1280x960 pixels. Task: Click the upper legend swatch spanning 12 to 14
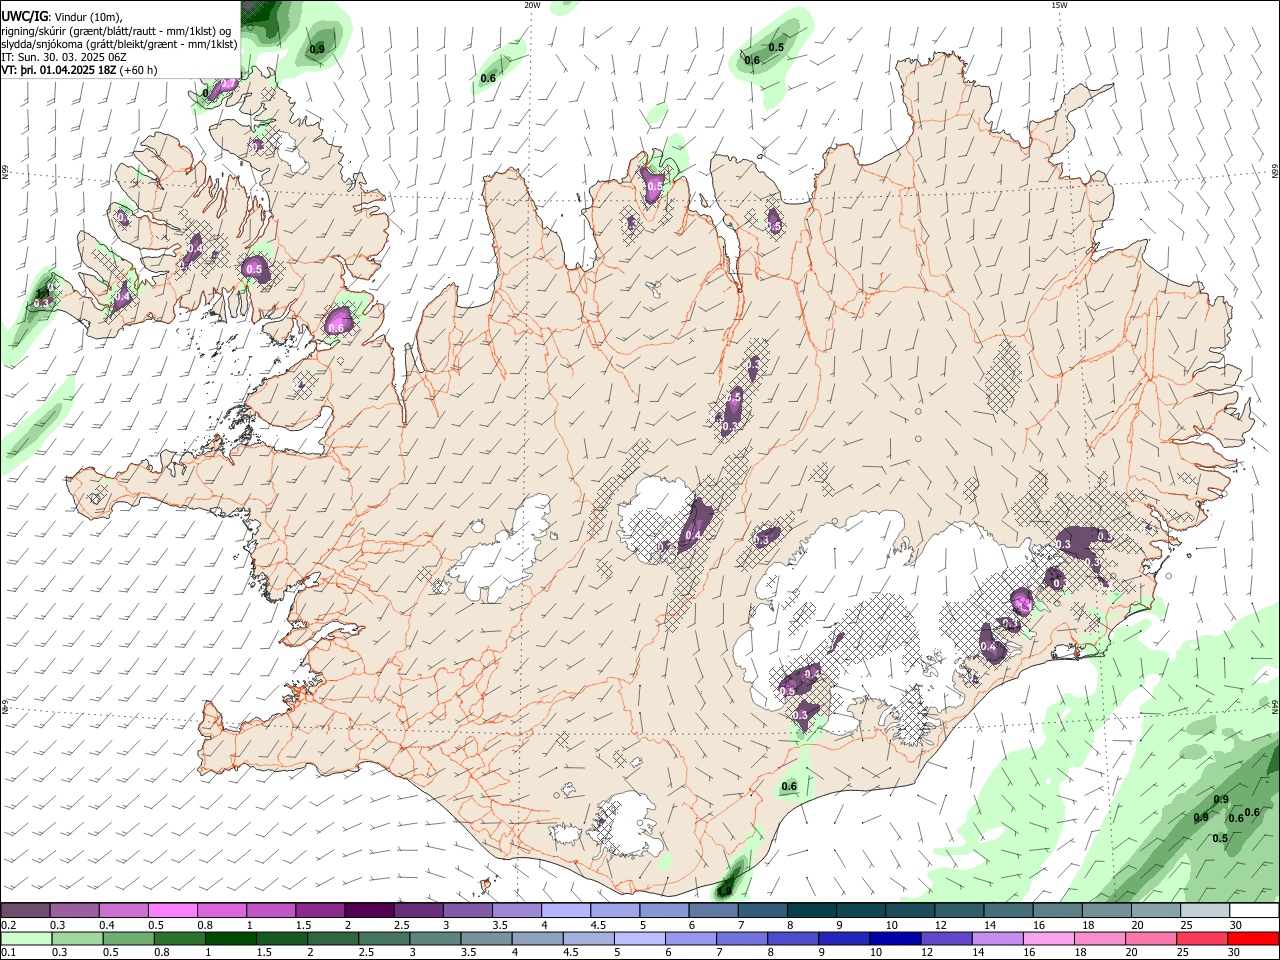coord(959,910)
